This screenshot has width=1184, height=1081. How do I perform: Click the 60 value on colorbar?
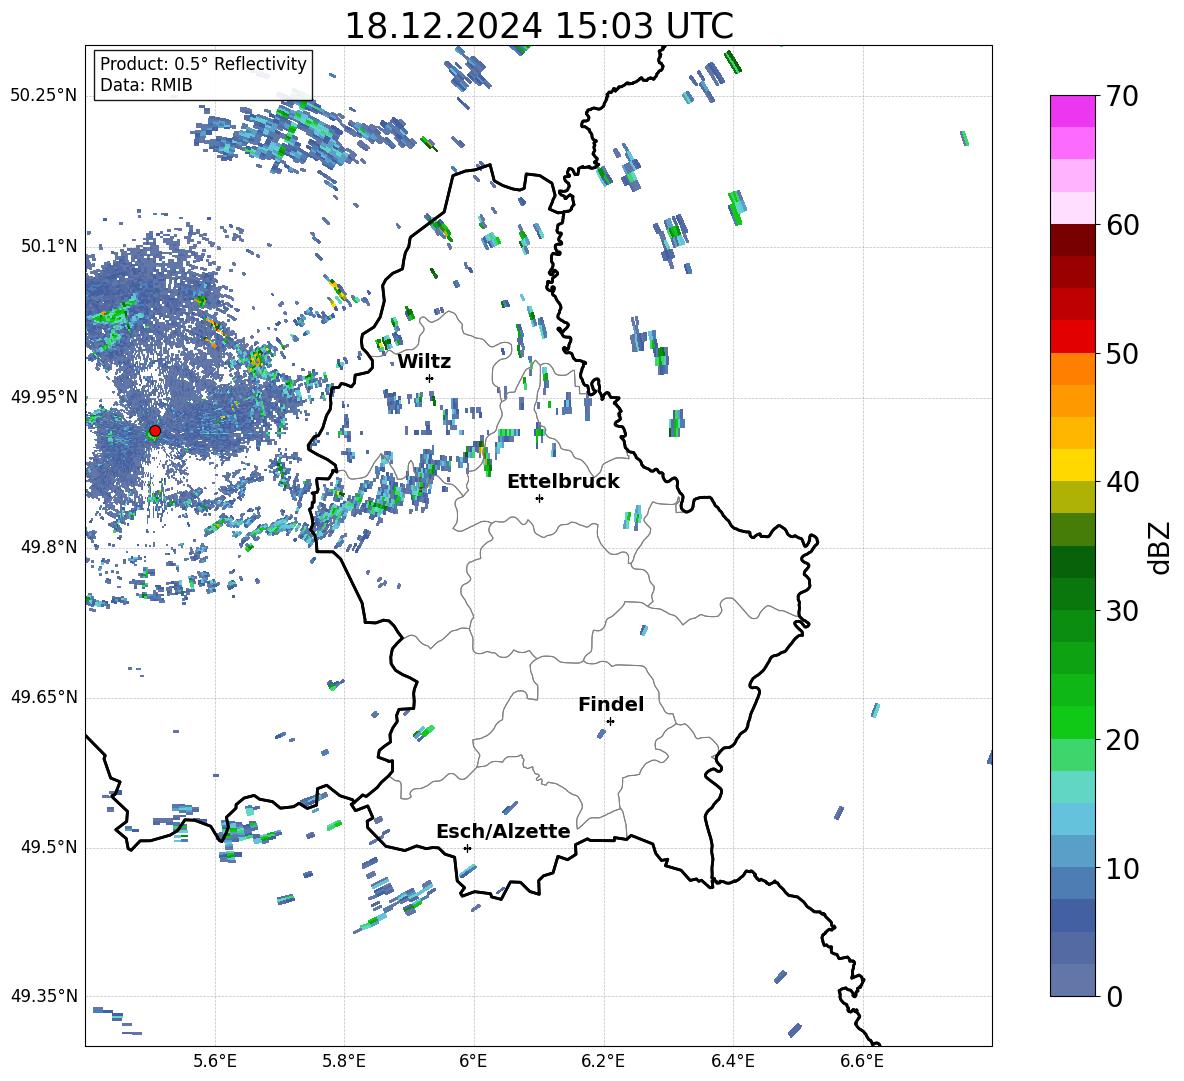pos(1122,225)
